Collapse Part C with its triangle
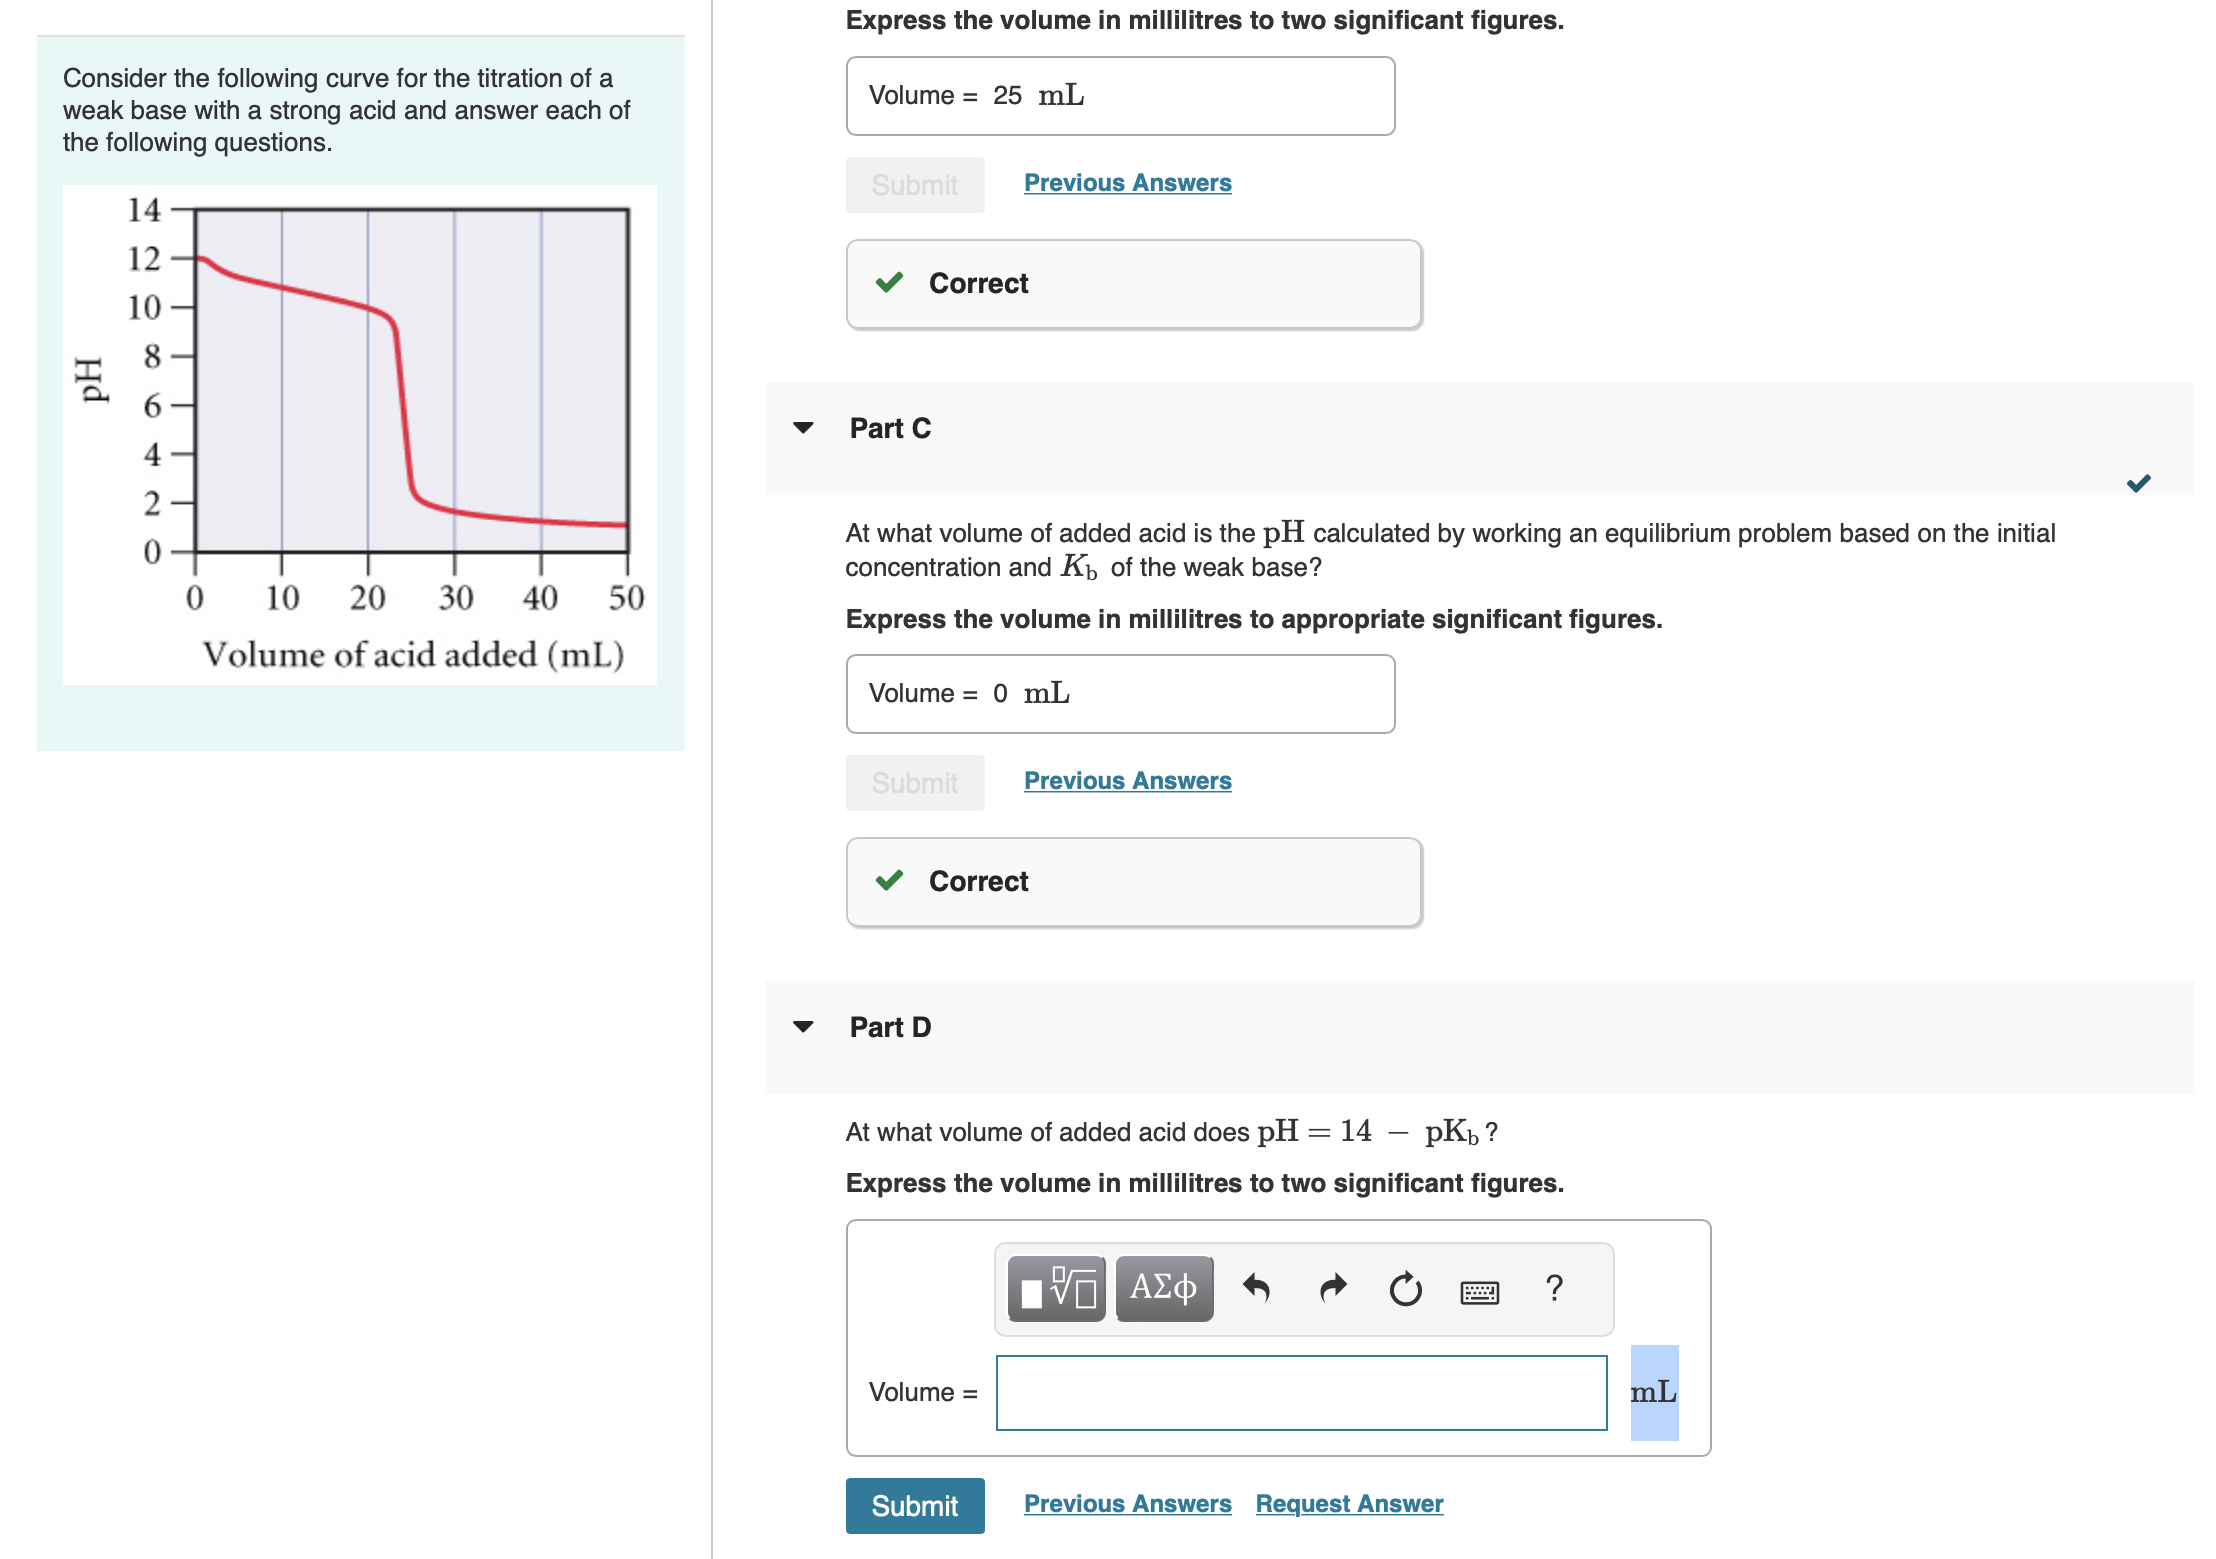 (803, 428)
